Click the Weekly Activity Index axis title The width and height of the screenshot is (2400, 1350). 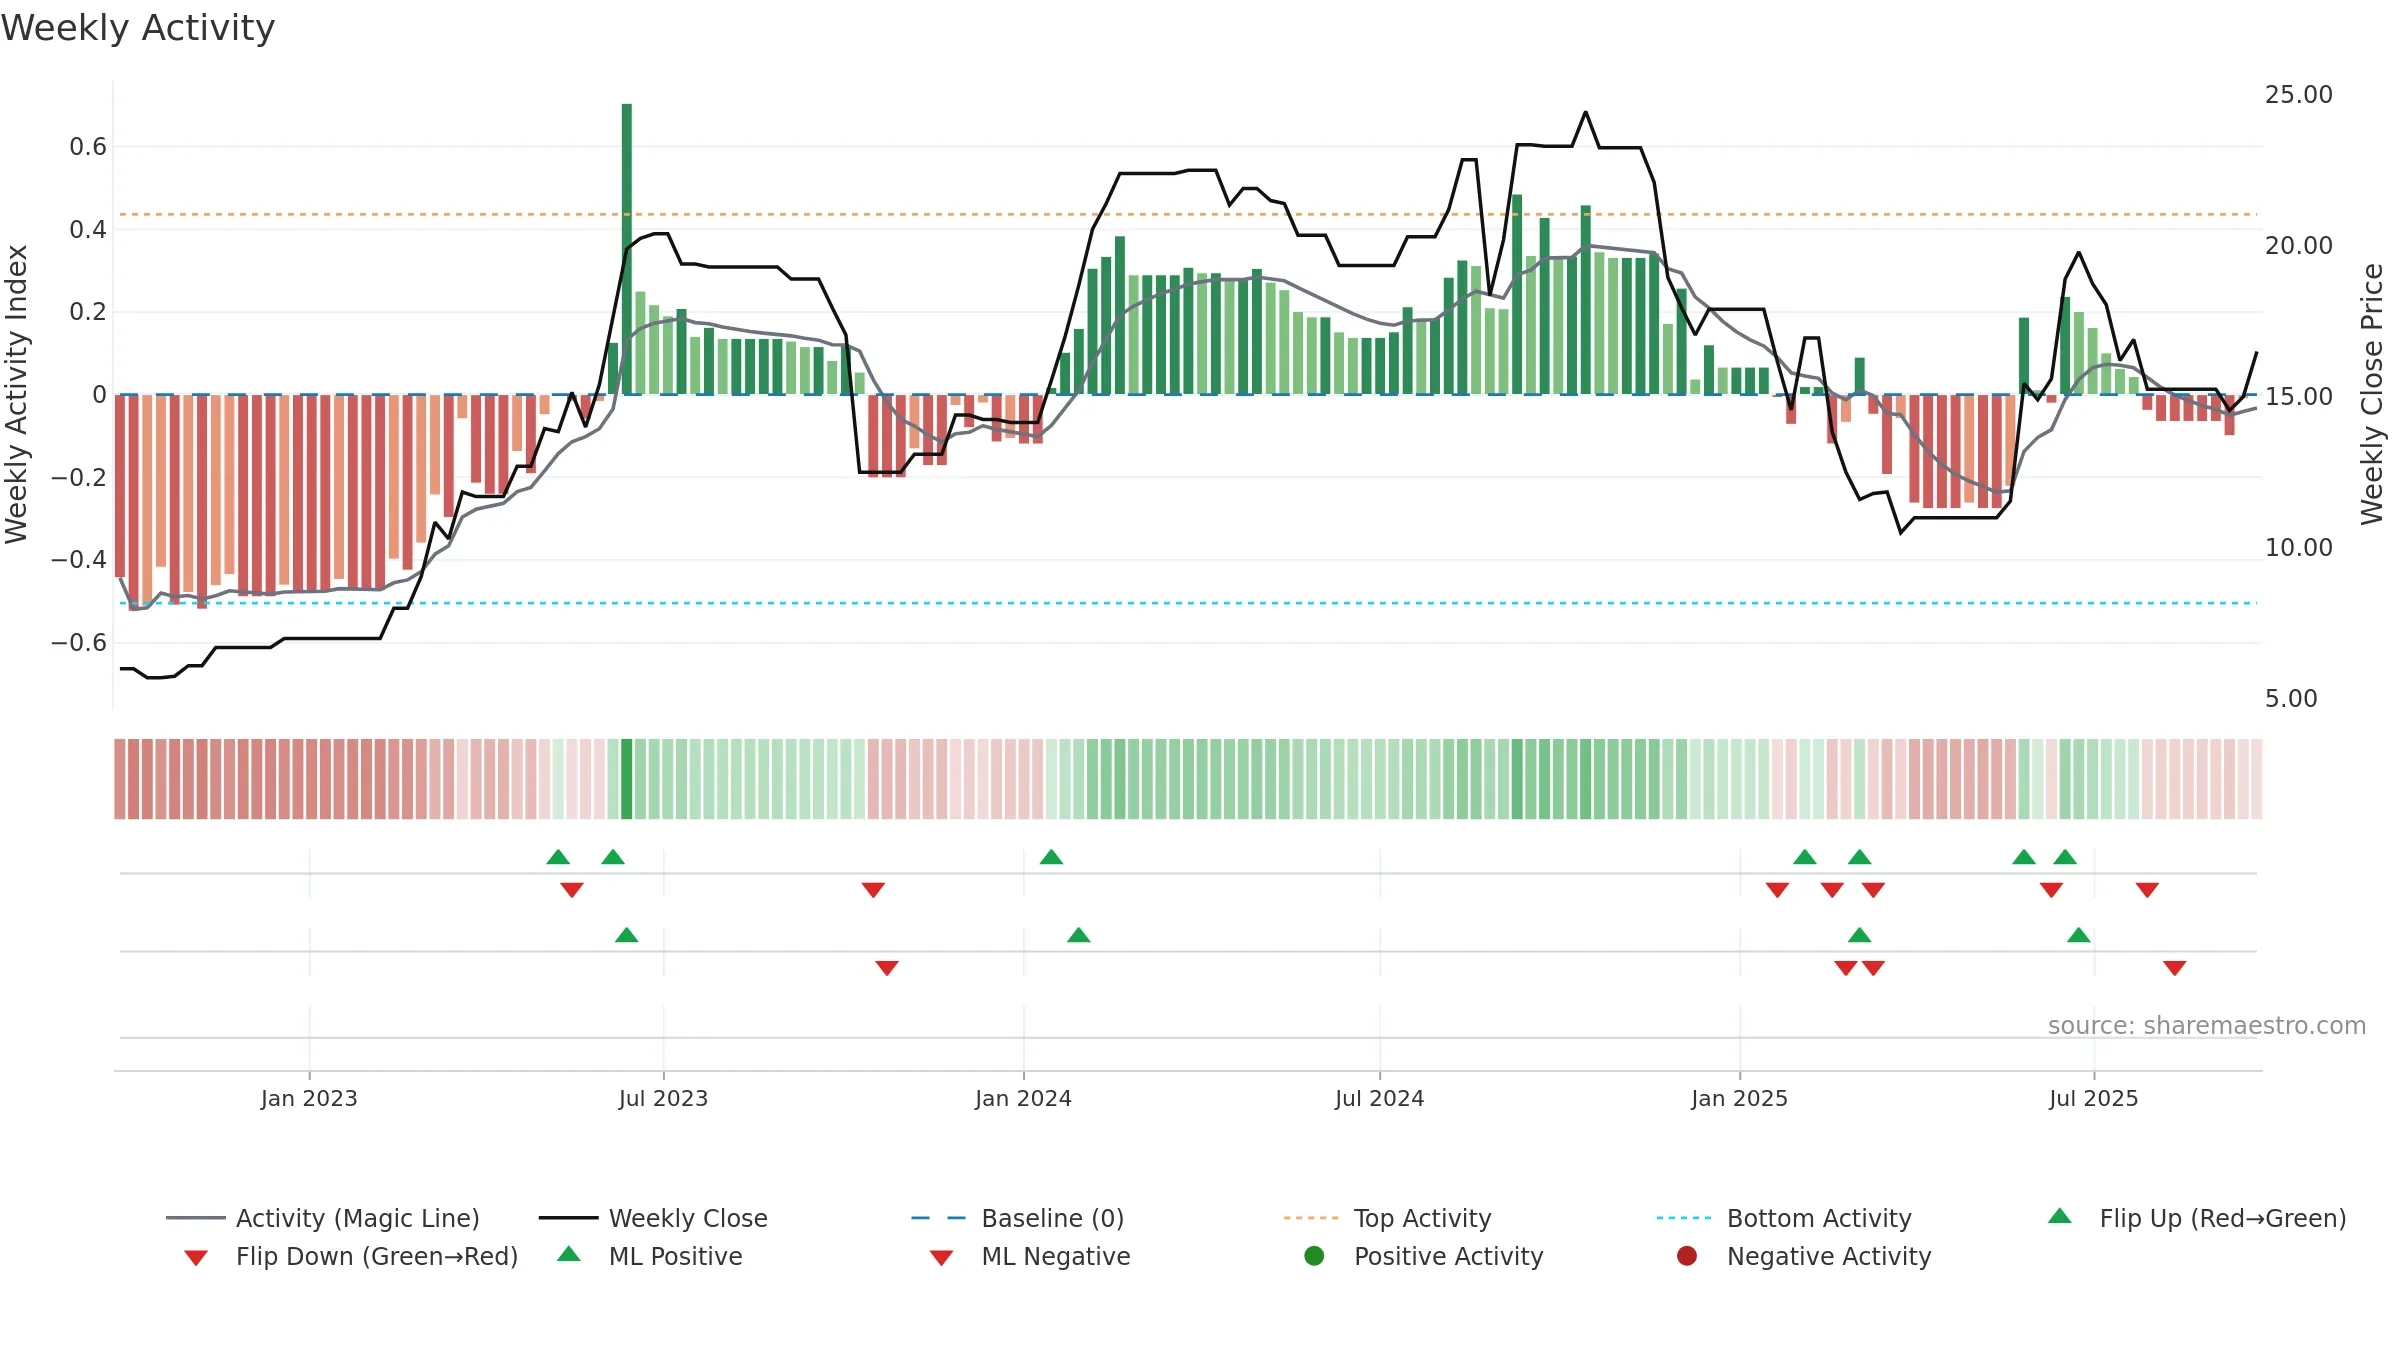[16, 394]
